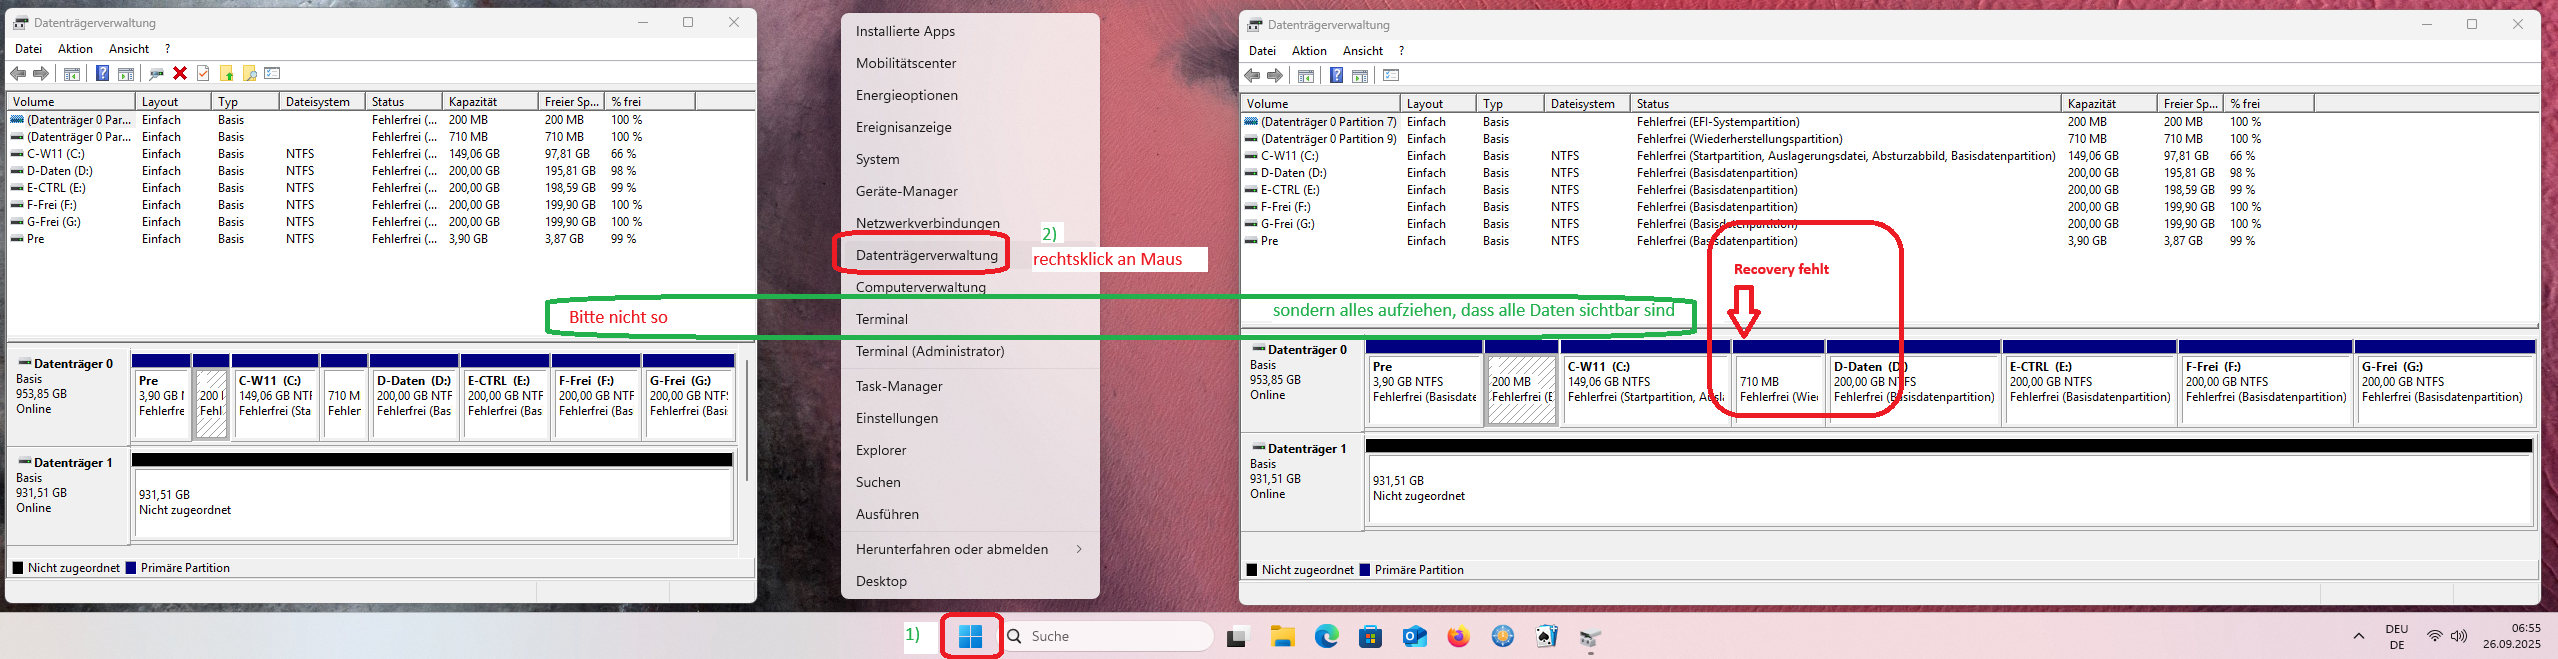The width and height of the screenshot is (2558, 659).
Task: Click Forward arrow in right Datenträgerverwaltung toolbar
Action: point(1275,76)
